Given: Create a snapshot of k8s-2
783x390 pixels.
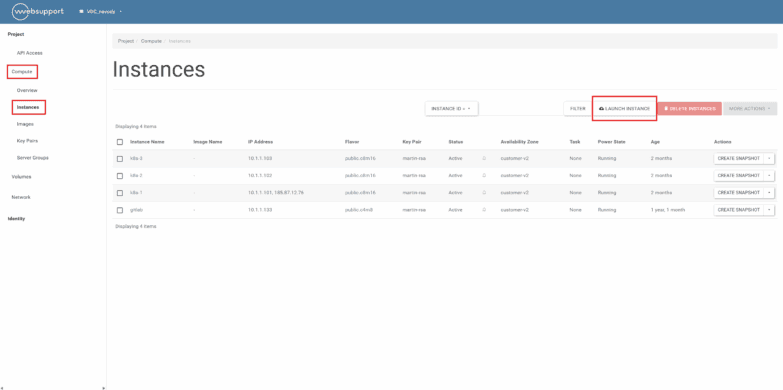Looking at the screenshot, I should pyautogui.click(x=739, y=175).
